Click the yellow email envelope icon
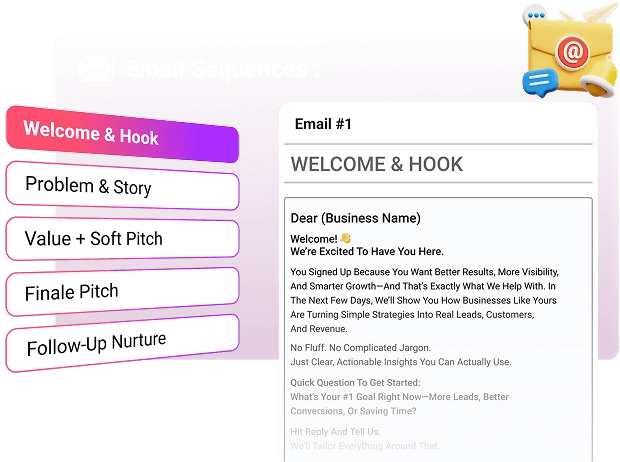Screen dimensions: 620x462 pos(571,55)
